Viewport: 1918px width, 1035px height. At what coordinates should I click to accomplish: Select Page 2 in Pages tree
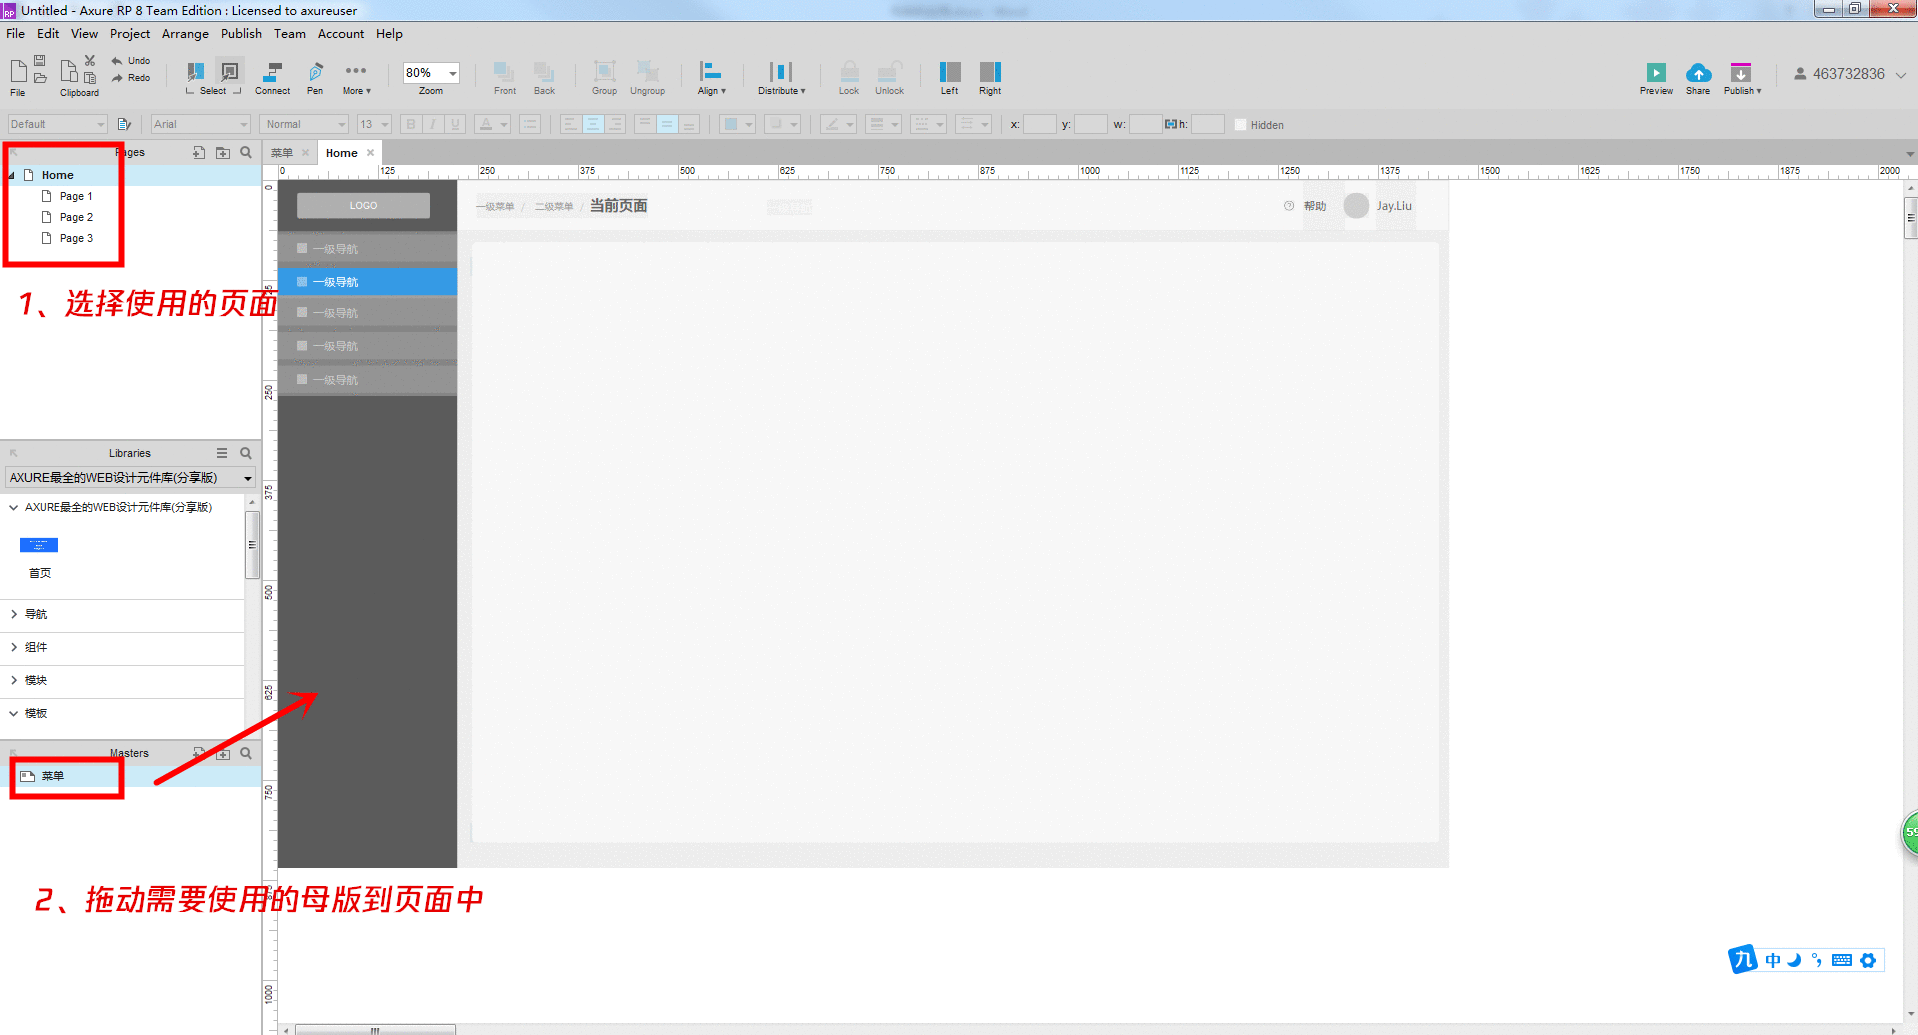tap(76, 217)
